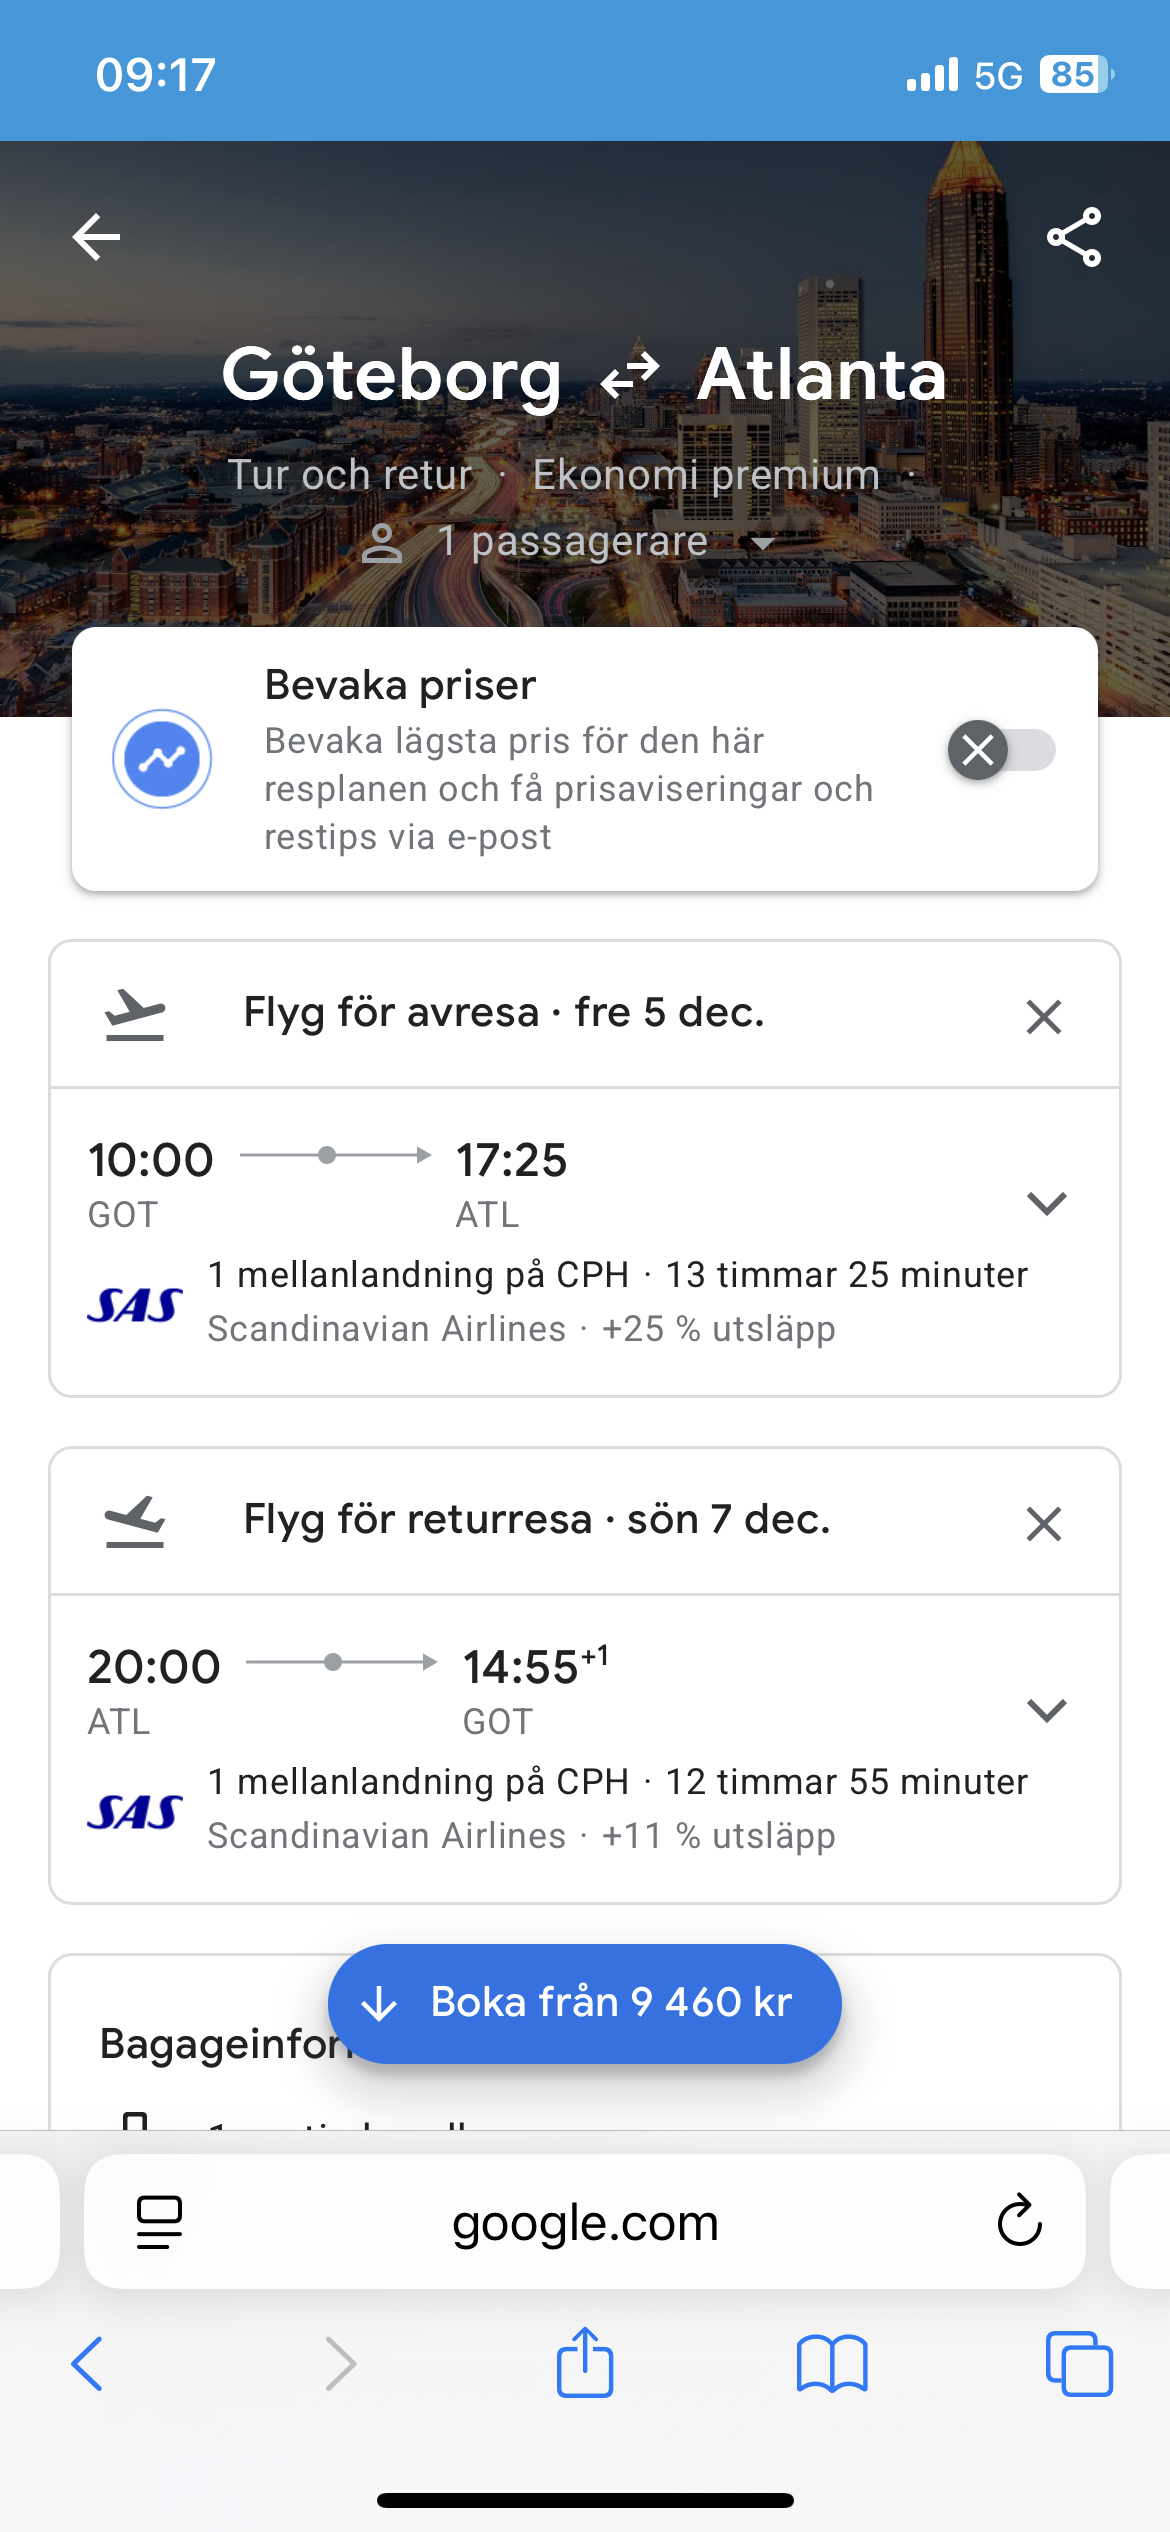The image size is (1170, 2532).
Task: Expand the 20:00 ATL return flight details
Action: tap(1046, 1710)
